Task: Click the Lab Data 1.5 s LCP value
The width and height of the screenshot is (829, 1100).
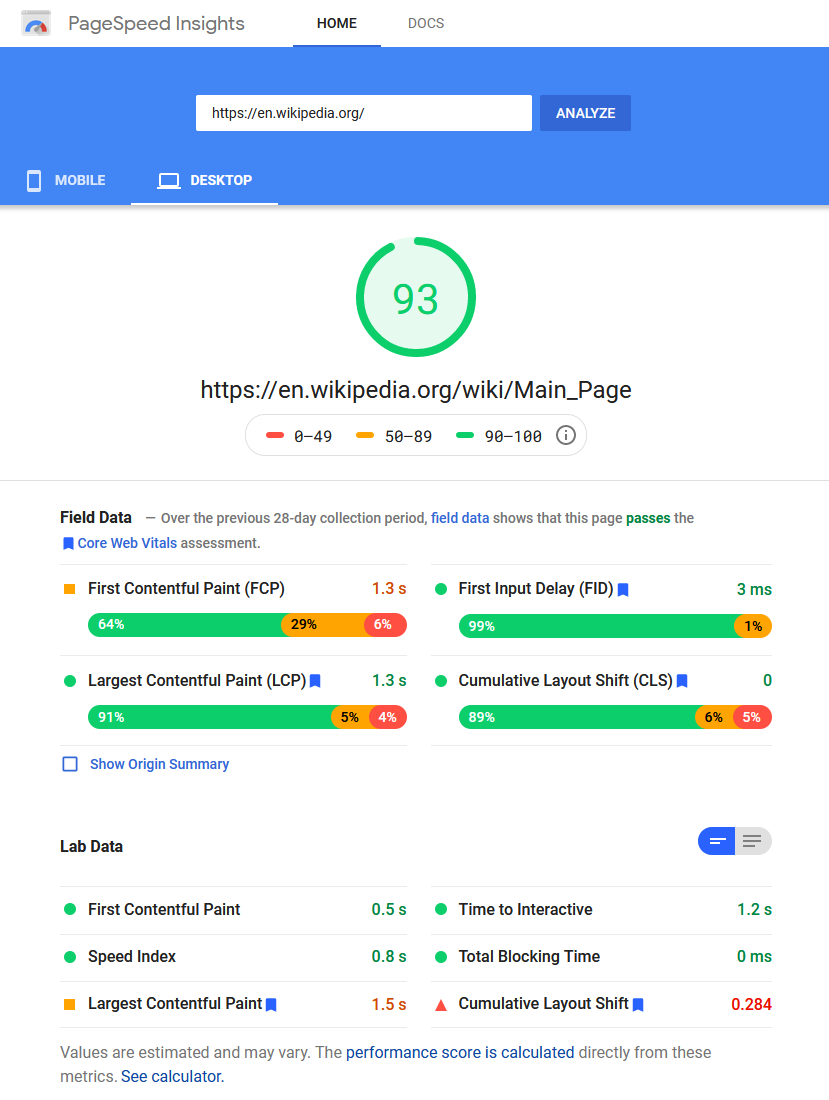Action: [389, 1005]
